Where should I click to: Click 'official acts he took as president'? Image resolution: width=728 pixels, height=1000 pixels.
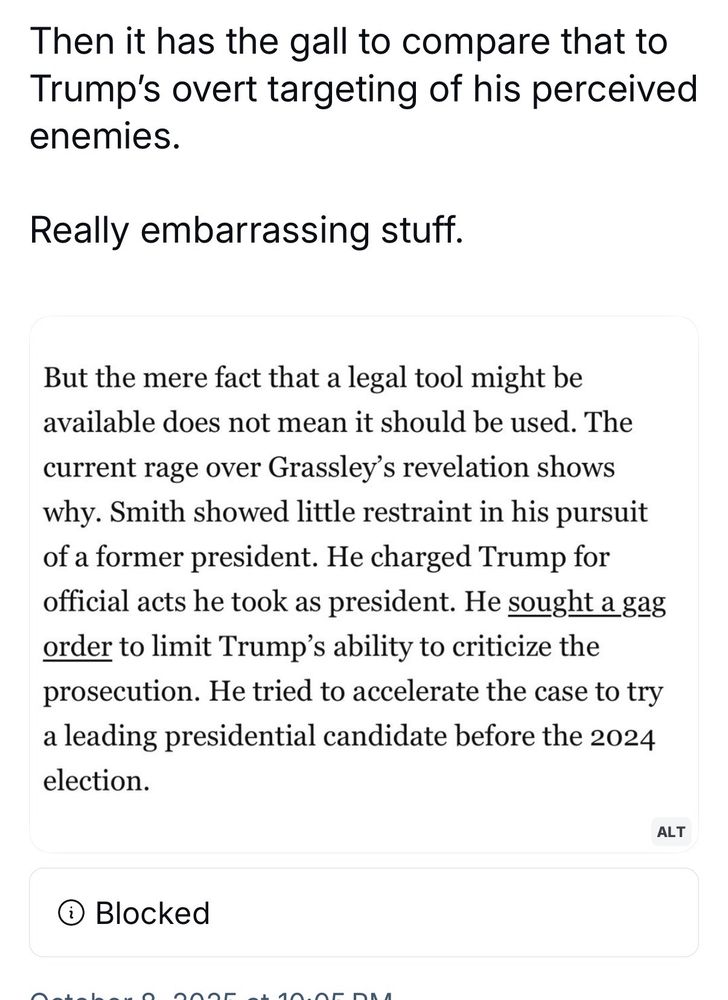pos(245,601)
